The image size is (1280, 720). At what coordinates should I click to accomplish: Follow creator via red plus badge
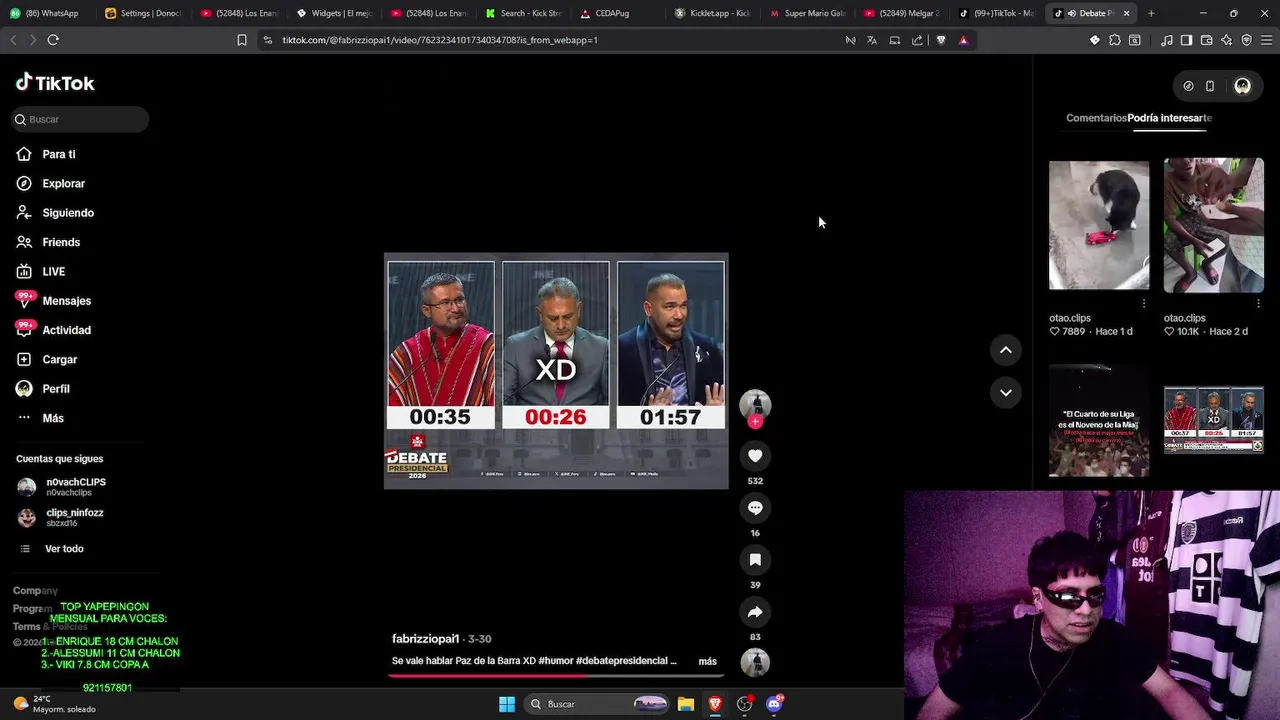point(755,422)
